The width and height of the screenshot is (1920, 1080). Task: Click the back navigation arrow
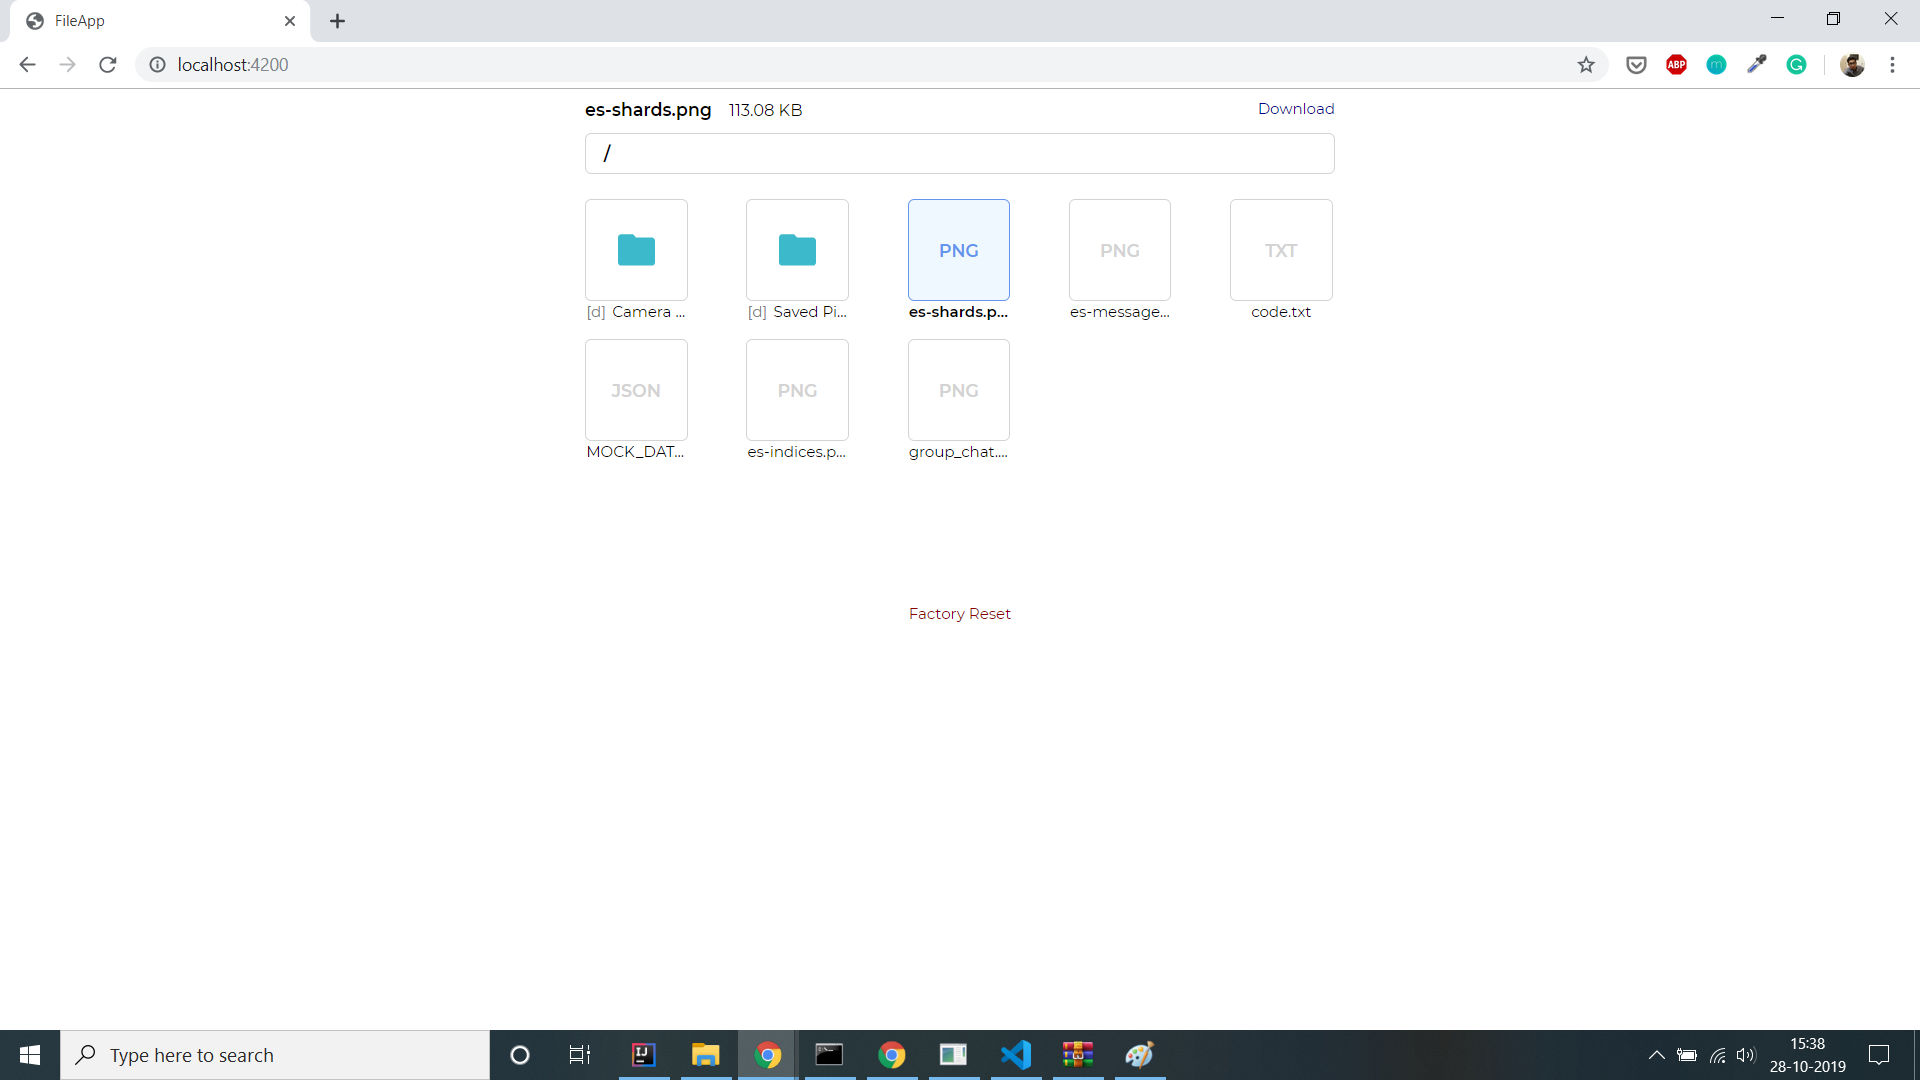[x=26, y=65]
